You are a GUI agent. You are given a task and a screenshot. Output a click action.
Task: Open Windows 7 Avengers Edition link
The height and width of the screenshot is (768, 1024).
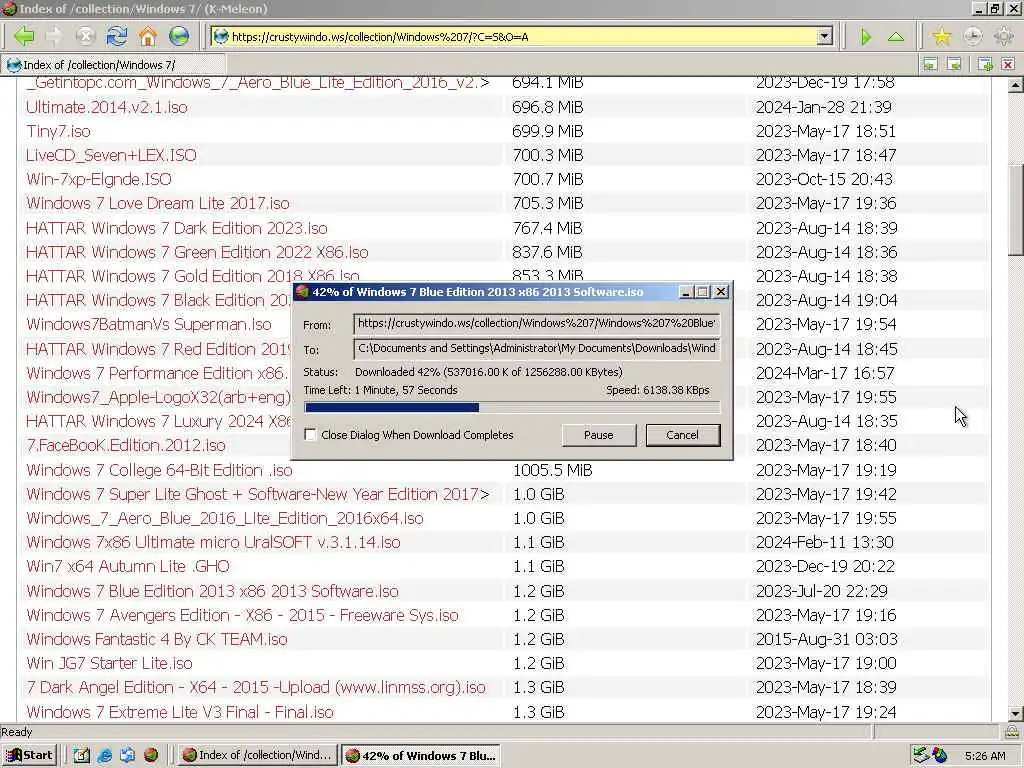pyautogui.click(x=242, y=615)
